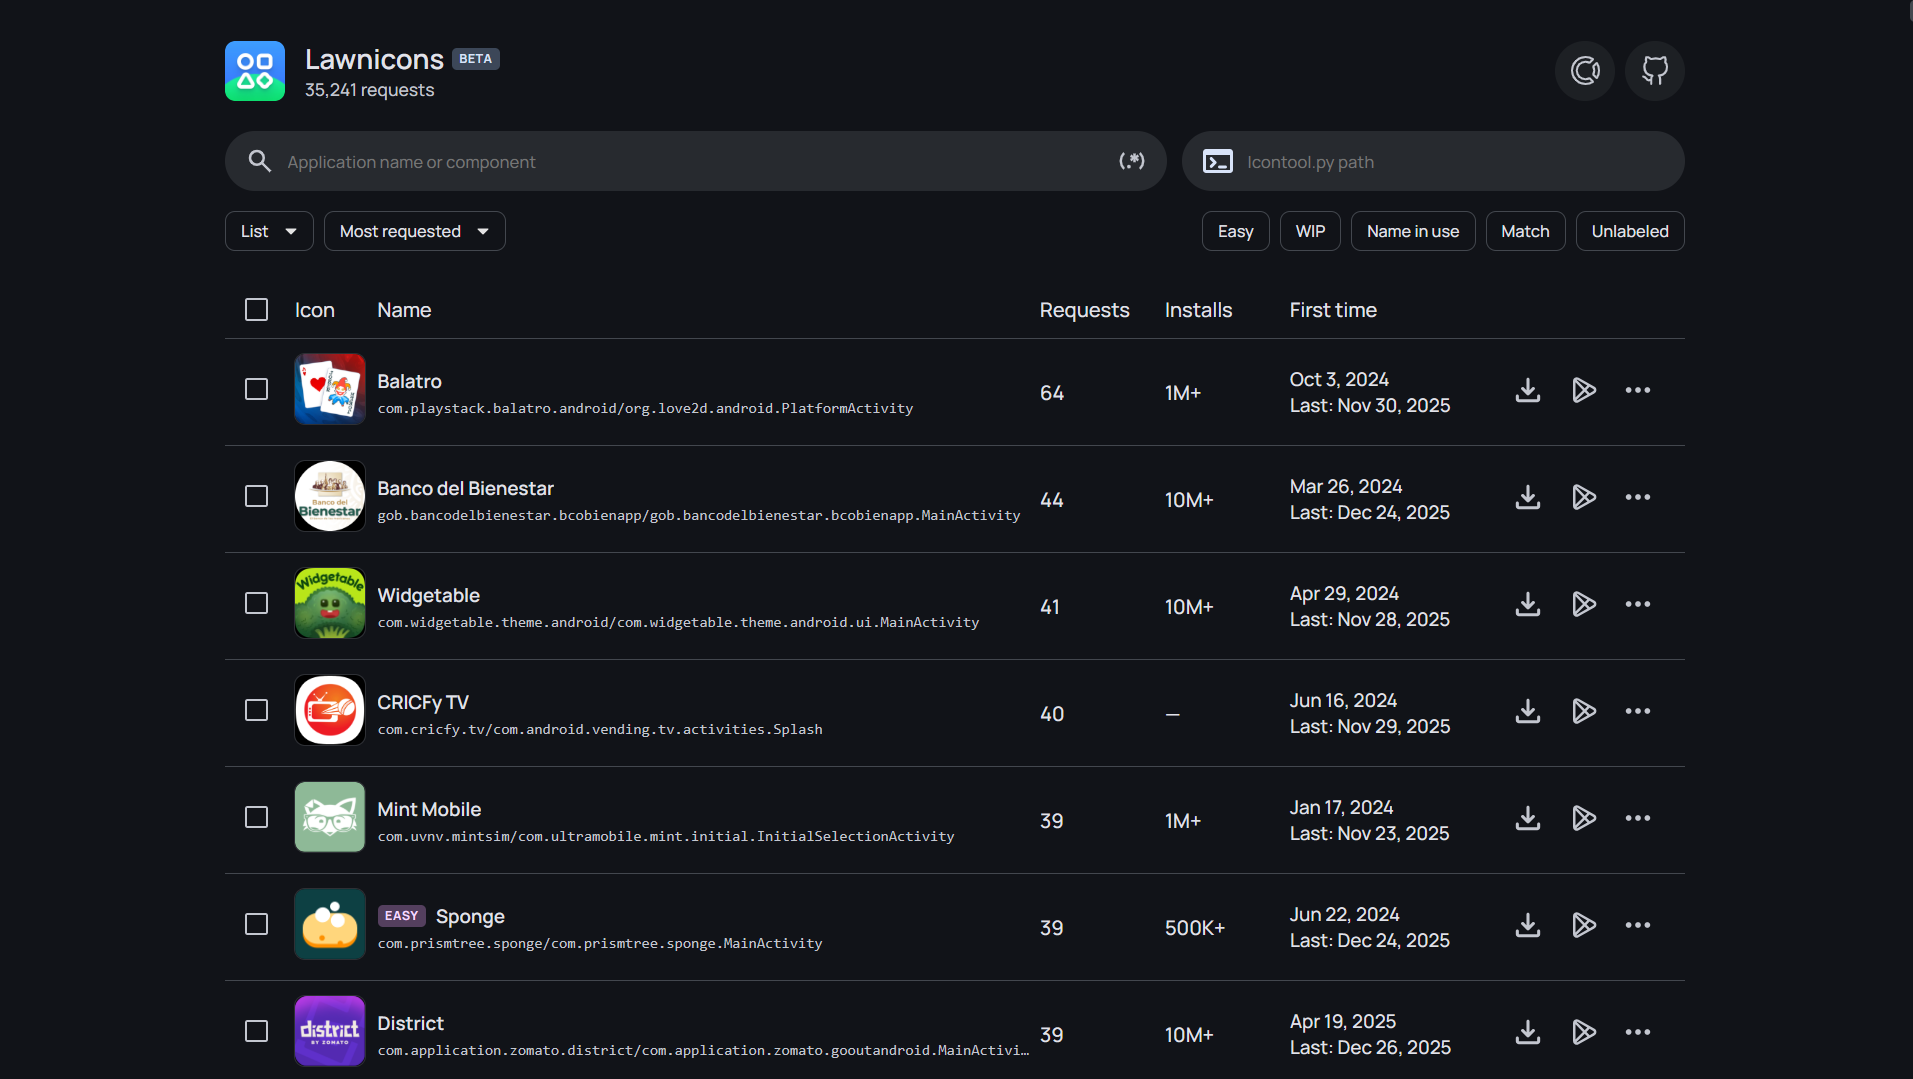The height and width of the screenshot is (1079, 1913).
Task: Check the select-all checkbox in the header
Action: pyautogui.click(x=256, y=309)
